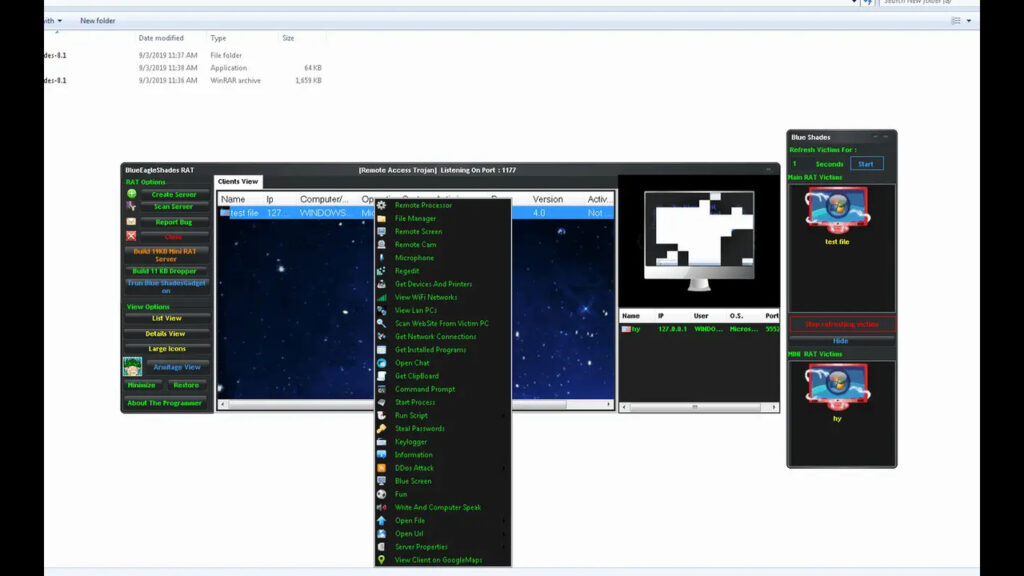Click the Regedit icon in the context menu
The height and width of the screenshot is (576, 1024).
381,270
